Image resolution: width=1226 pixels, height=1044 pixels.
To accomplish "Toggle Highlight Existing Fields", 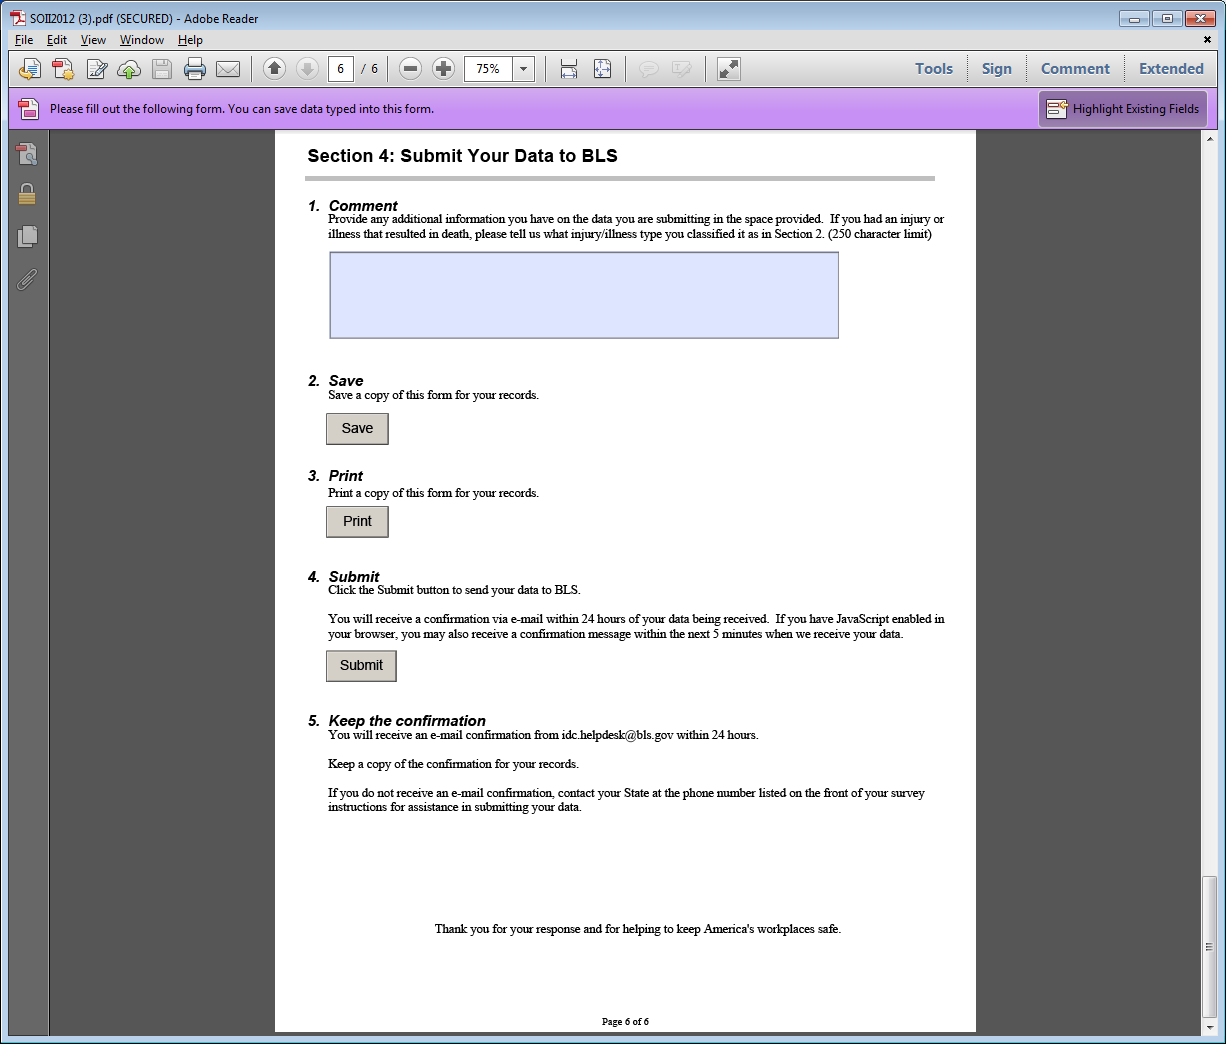I will click(x=1123, y=109).
